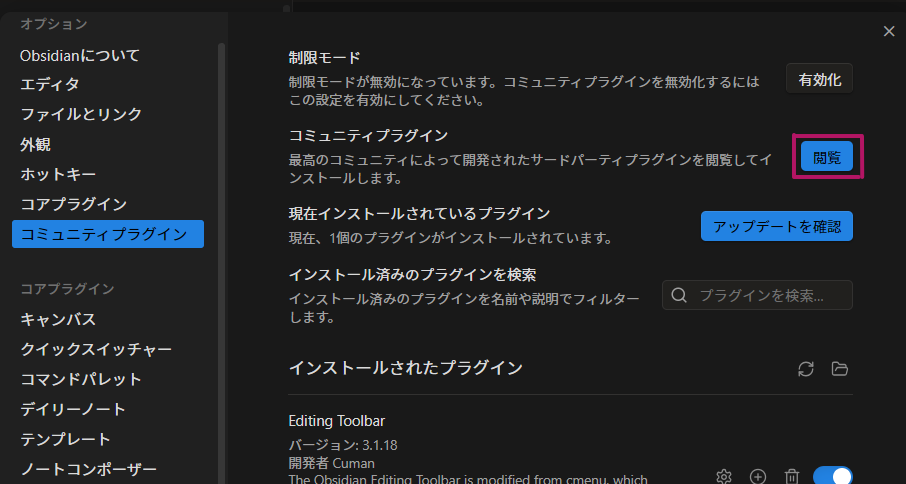
Task: Open the ホットキー settings section
Action: (59, 174)
